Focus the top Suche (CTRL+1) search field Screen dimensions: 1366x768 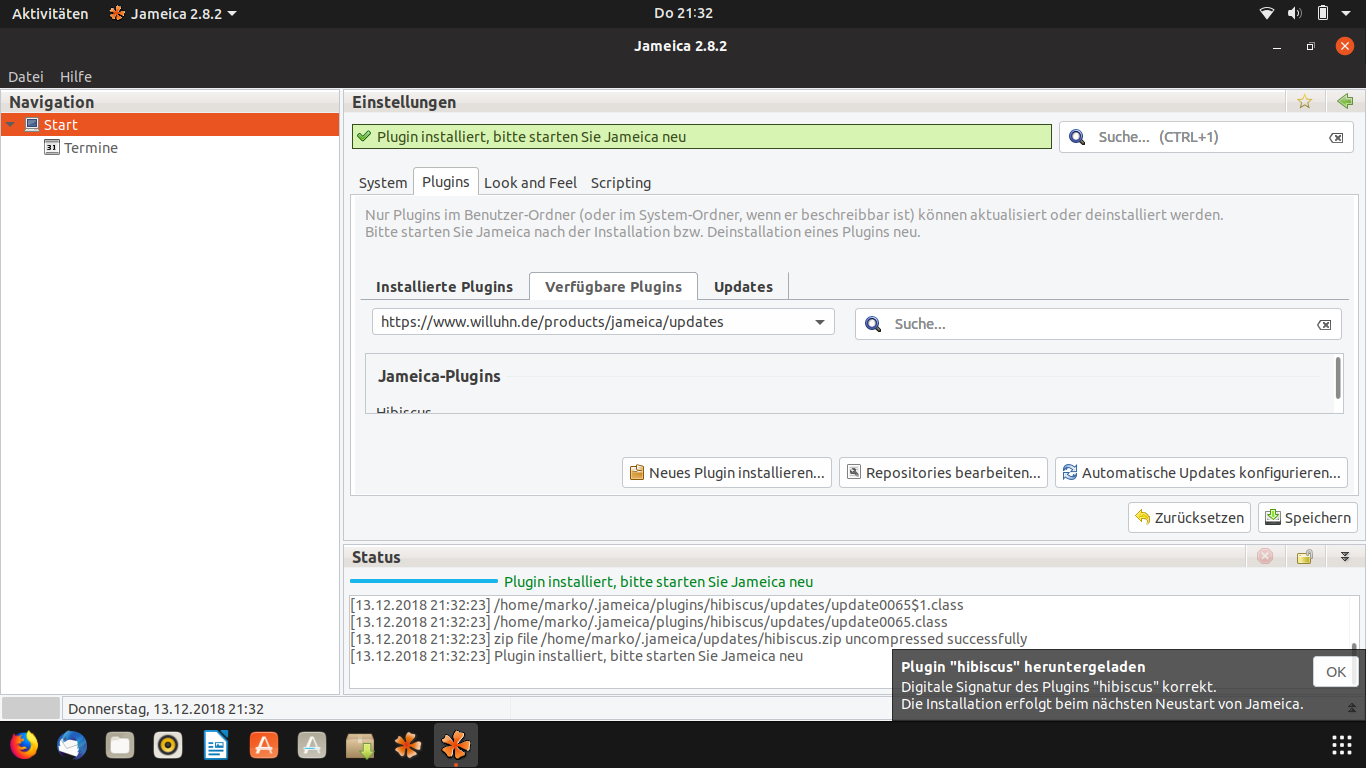point(1206,137)
